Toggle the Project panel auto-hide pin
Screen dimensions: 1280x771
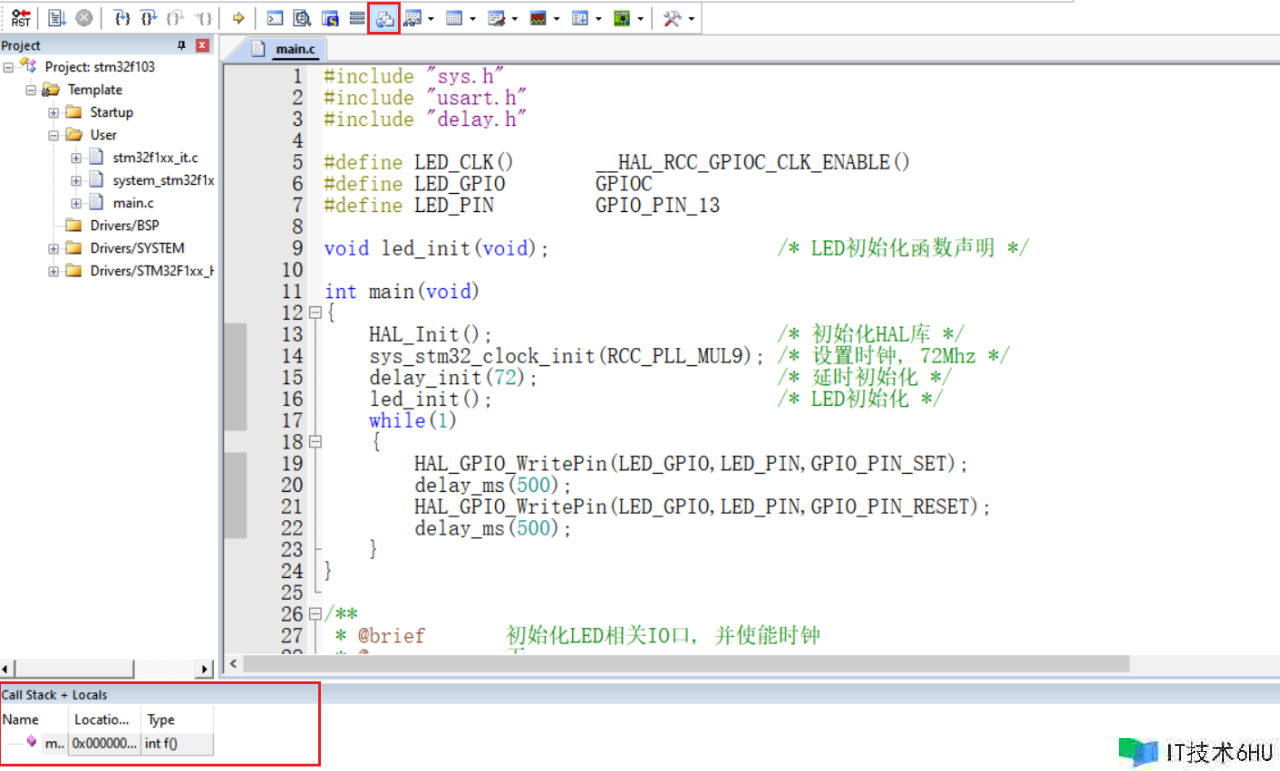(x=181, y=46)
